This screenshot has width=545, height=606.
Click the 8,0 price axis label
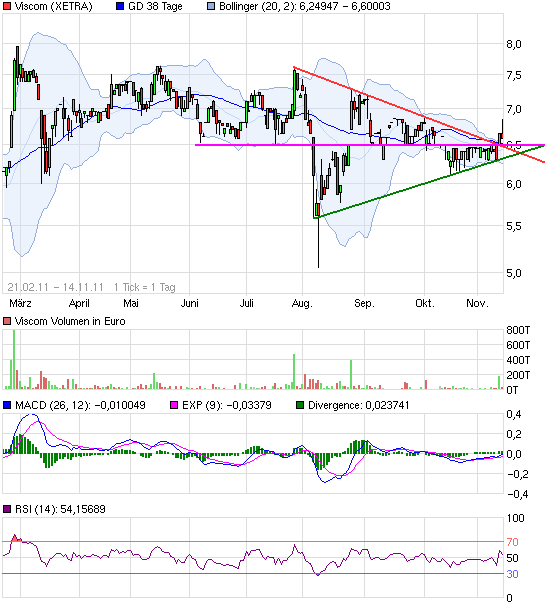click(514, 44)
